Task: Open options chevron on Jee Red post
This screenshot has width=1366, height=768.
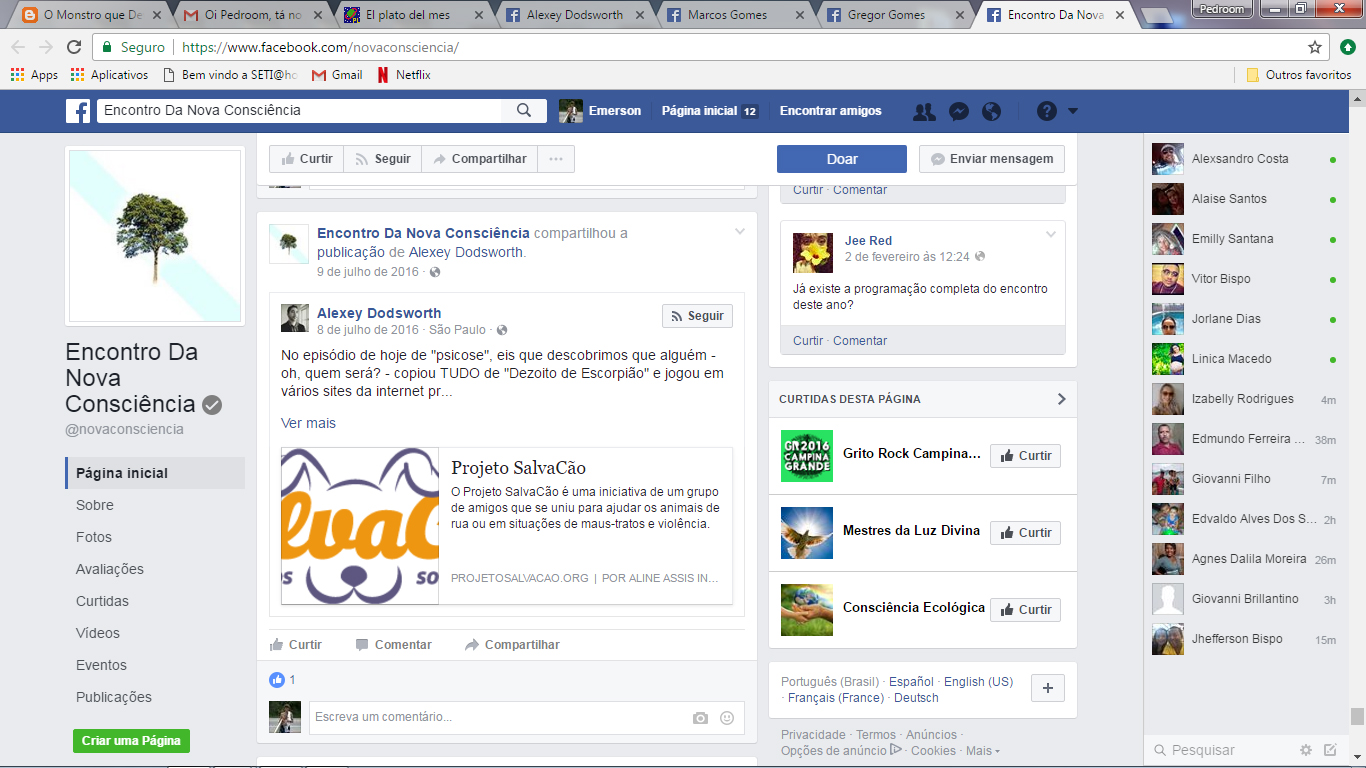Action: (1051, 235)
